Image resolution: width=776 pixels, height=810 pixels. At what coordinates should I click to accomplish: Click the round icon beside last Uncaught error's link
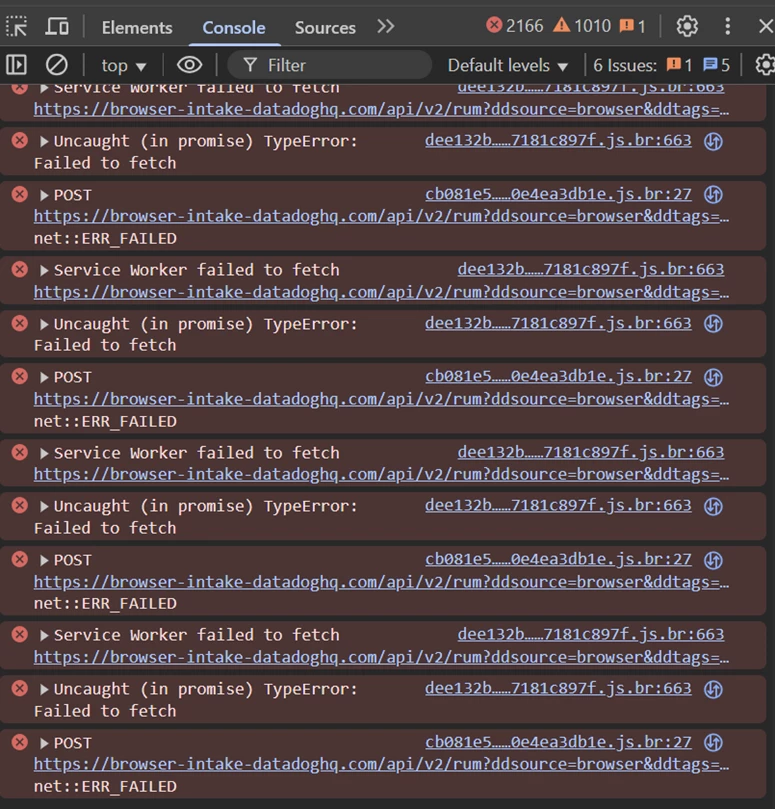click(x=713, y=689)
